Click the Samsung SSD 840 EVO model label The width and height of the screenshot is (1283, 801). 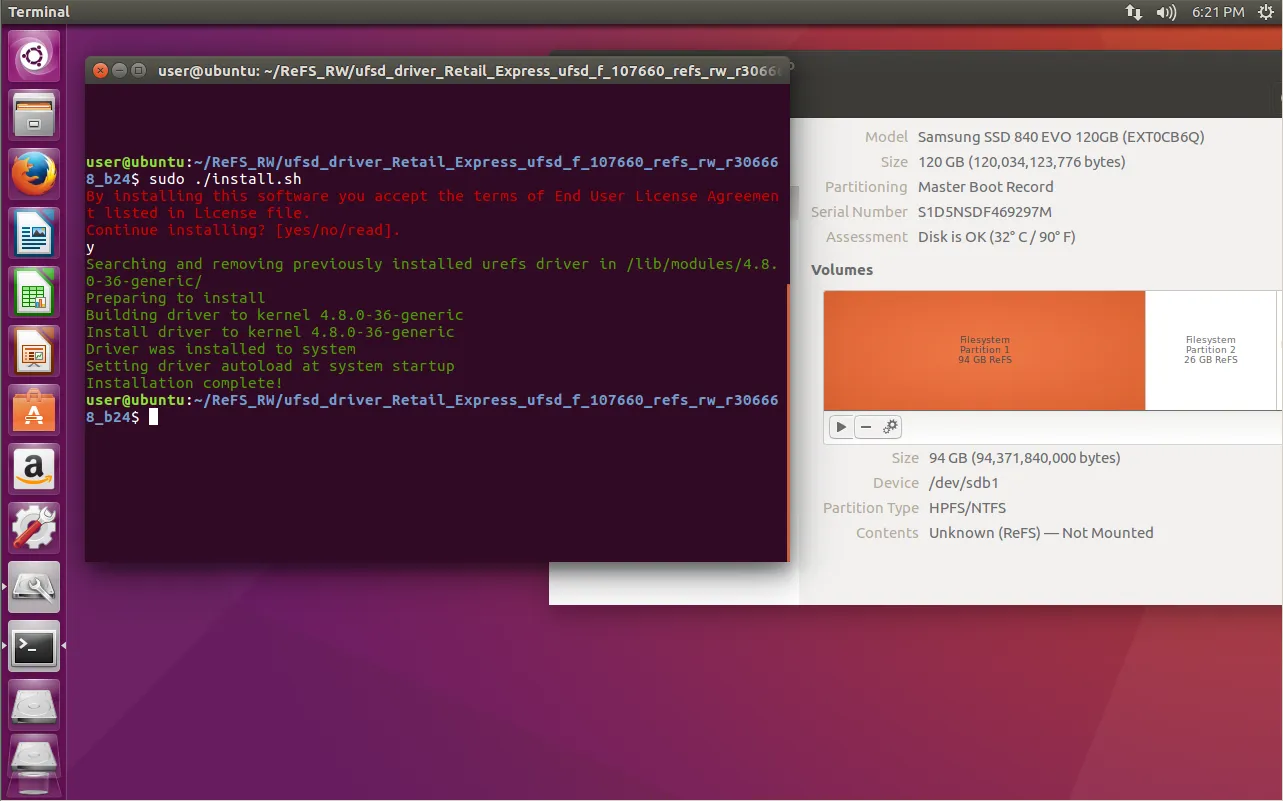(1062, 136)
